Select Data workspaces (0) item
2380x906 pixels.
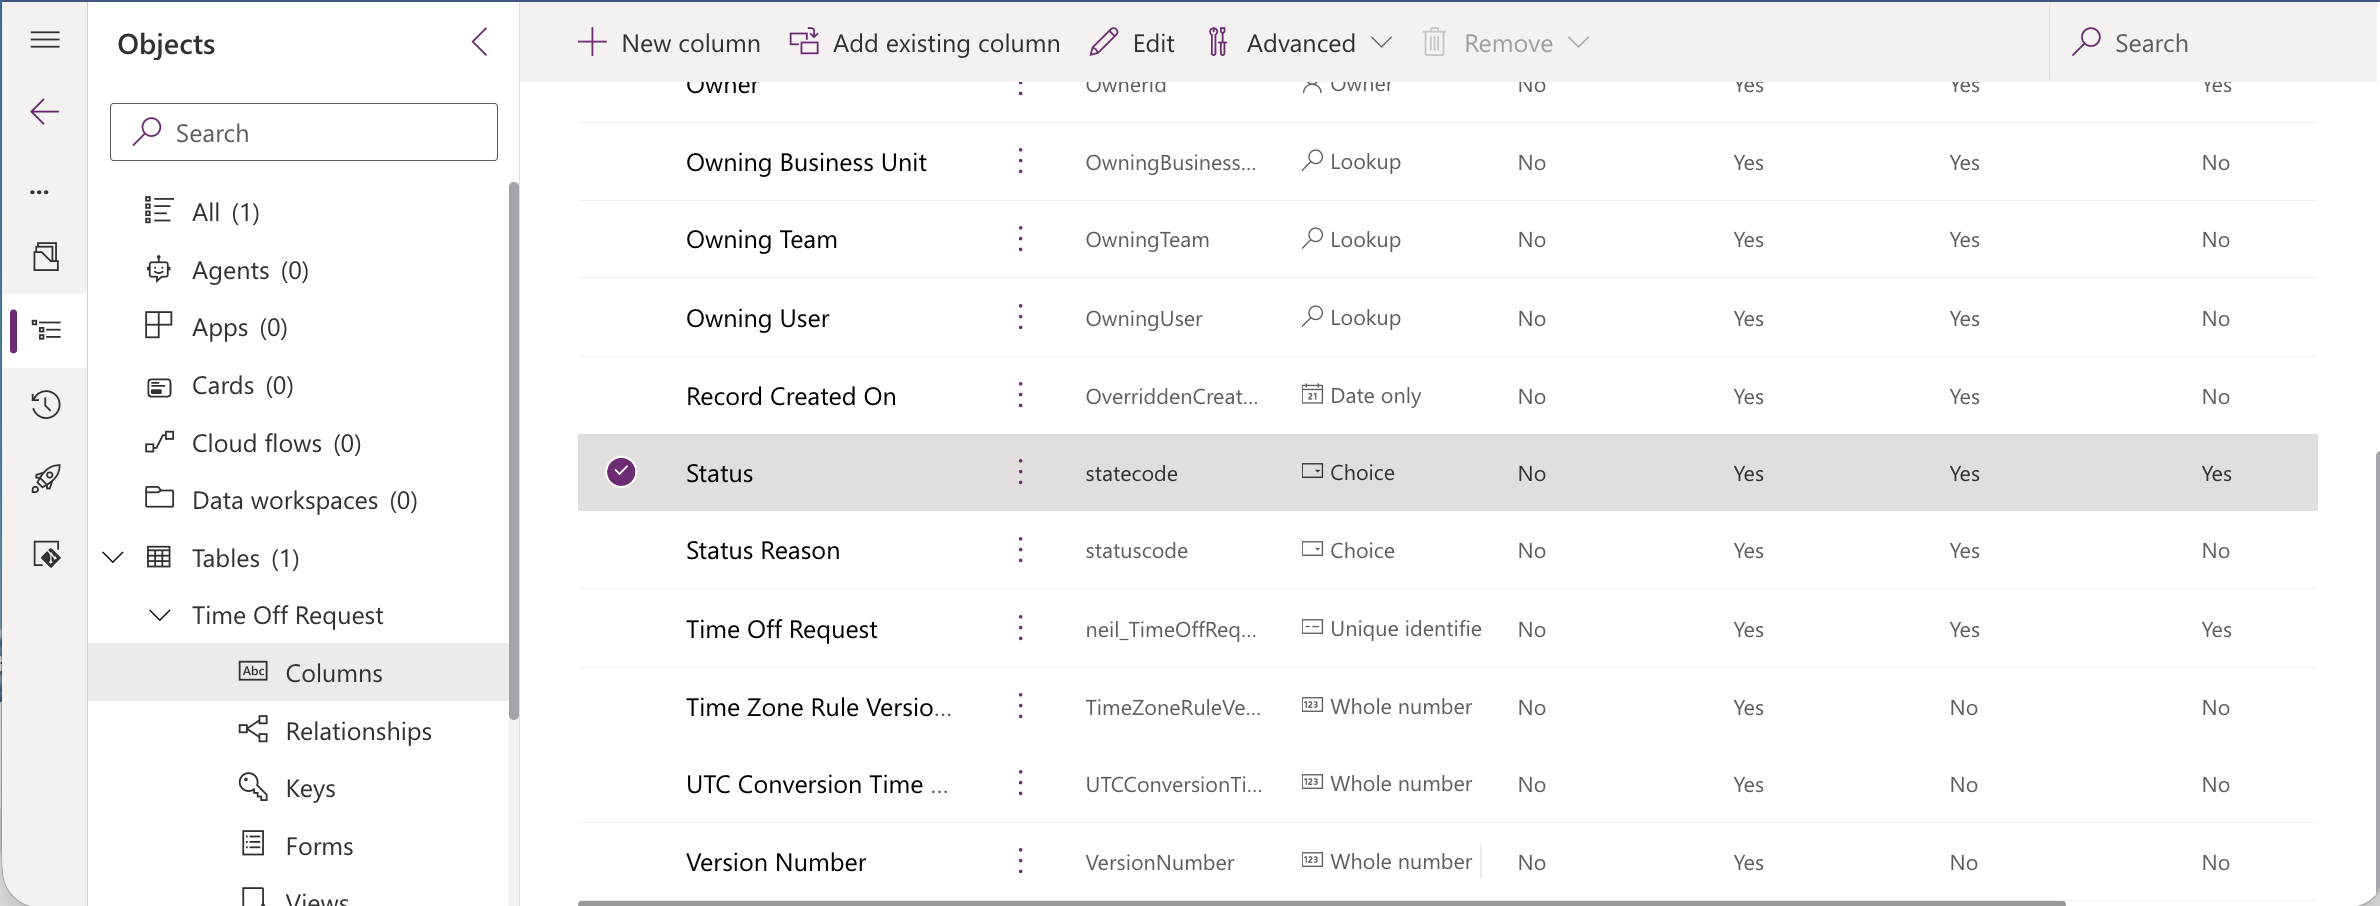pyautogui.click(x=305, y=501)
